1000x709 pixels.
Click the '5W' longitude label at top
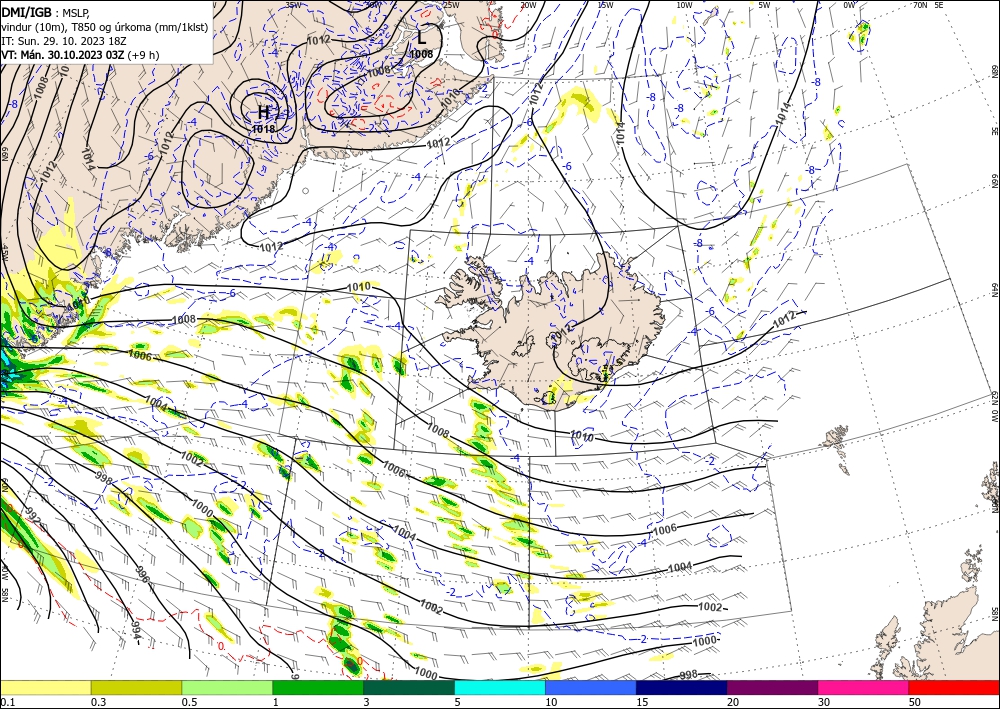click(x=764, y=5)
